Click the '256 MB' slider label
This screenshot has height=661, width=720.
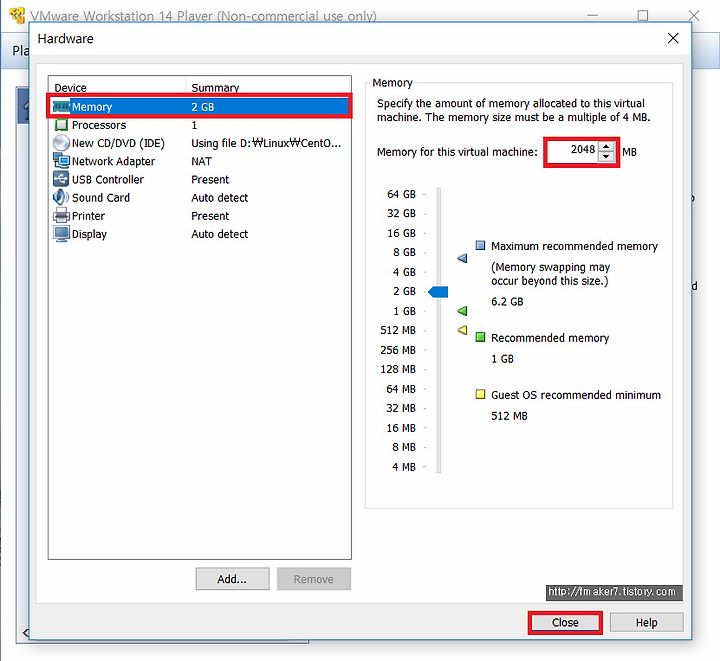(x=398, y=350)
